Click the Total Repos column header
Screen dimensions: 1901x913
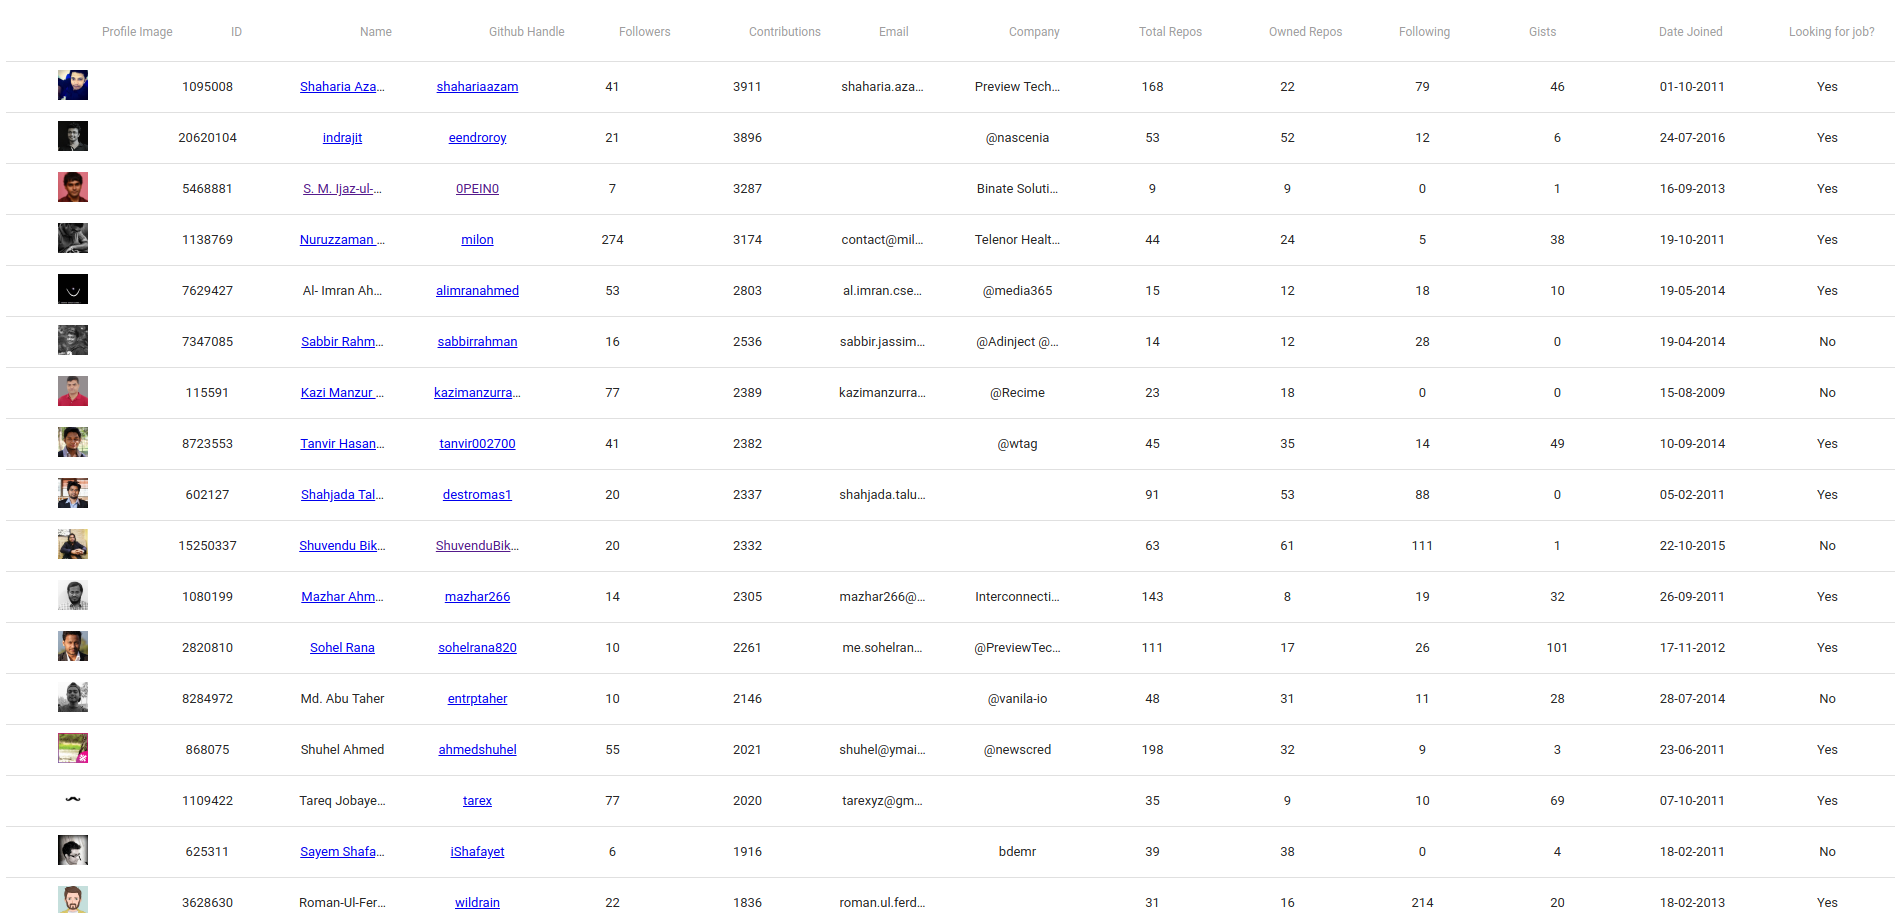pyautogui.click(x=1170, y=32)
